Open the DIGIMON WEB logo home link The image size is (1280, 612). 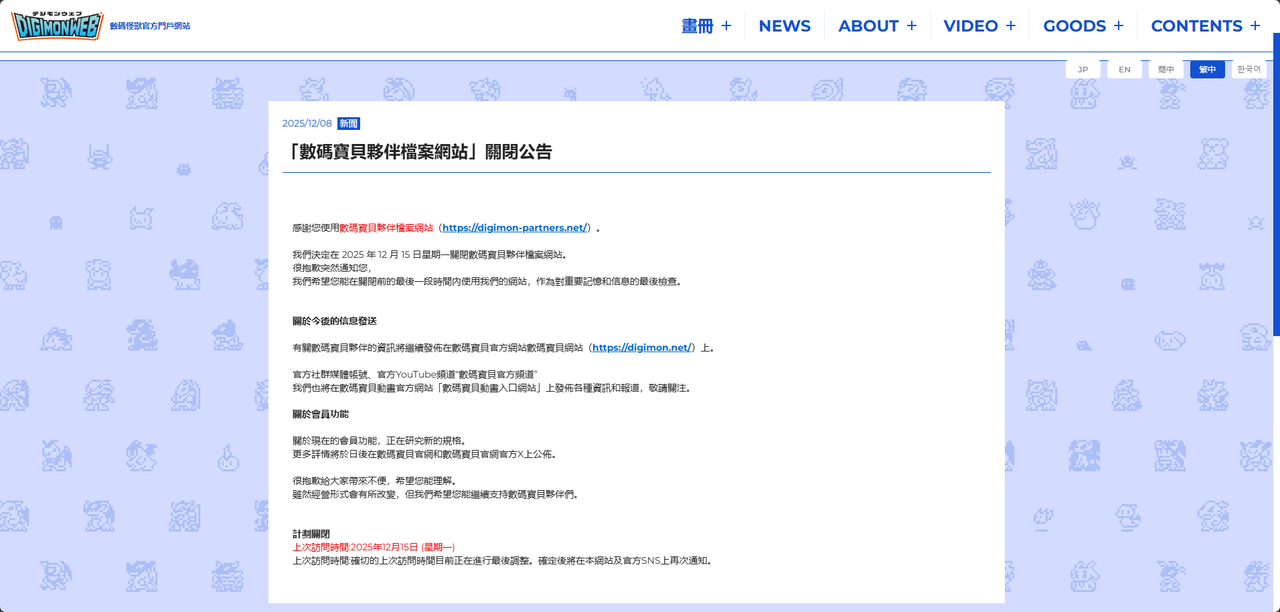[x=56, y=25]
